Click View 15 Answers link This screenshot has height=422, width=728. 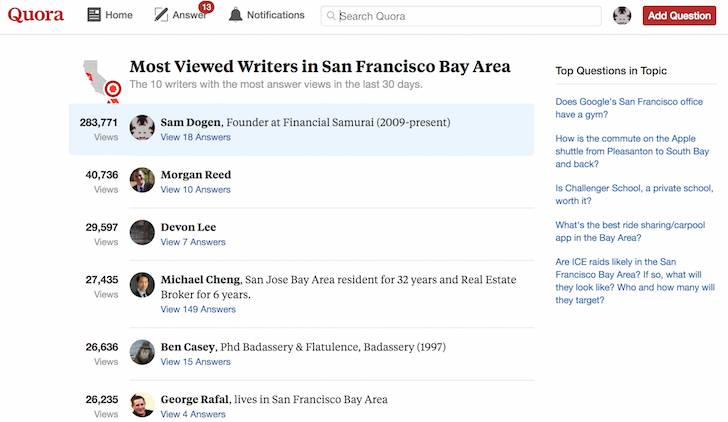click(x=195, y=362)
